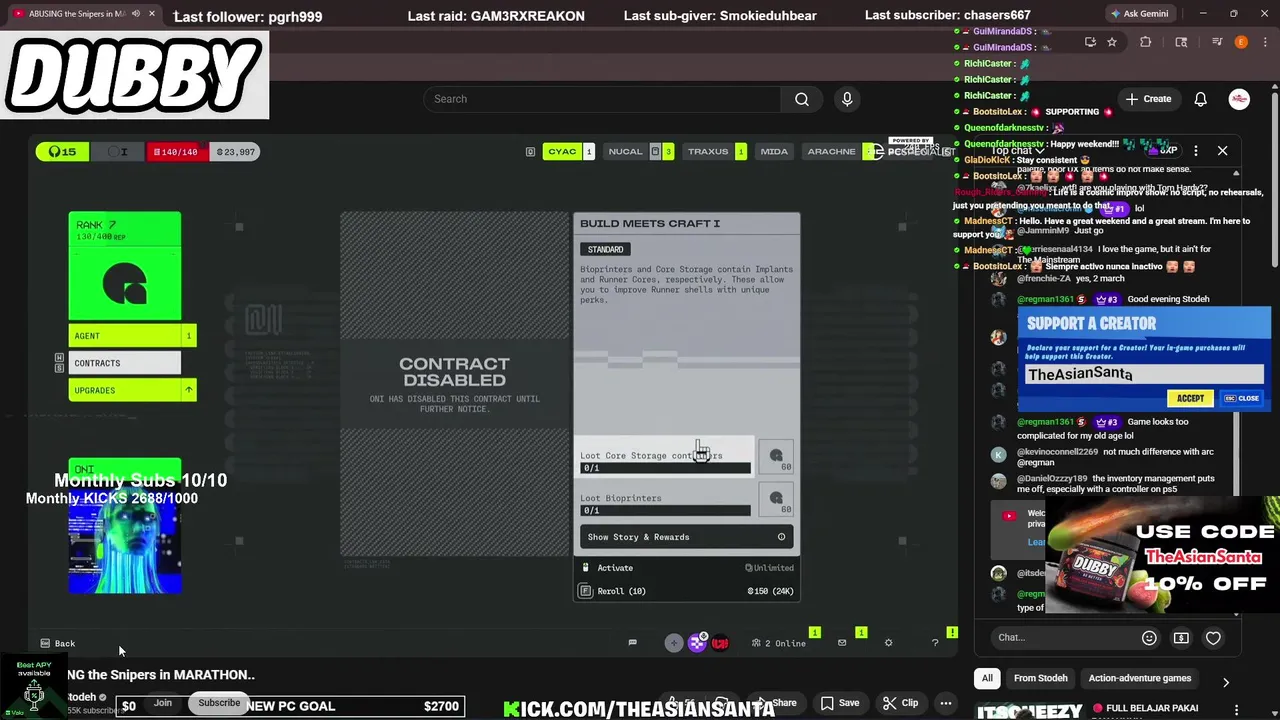The image size is (1280, 720).
Task: Select the All filter chip
Action: 987,678
